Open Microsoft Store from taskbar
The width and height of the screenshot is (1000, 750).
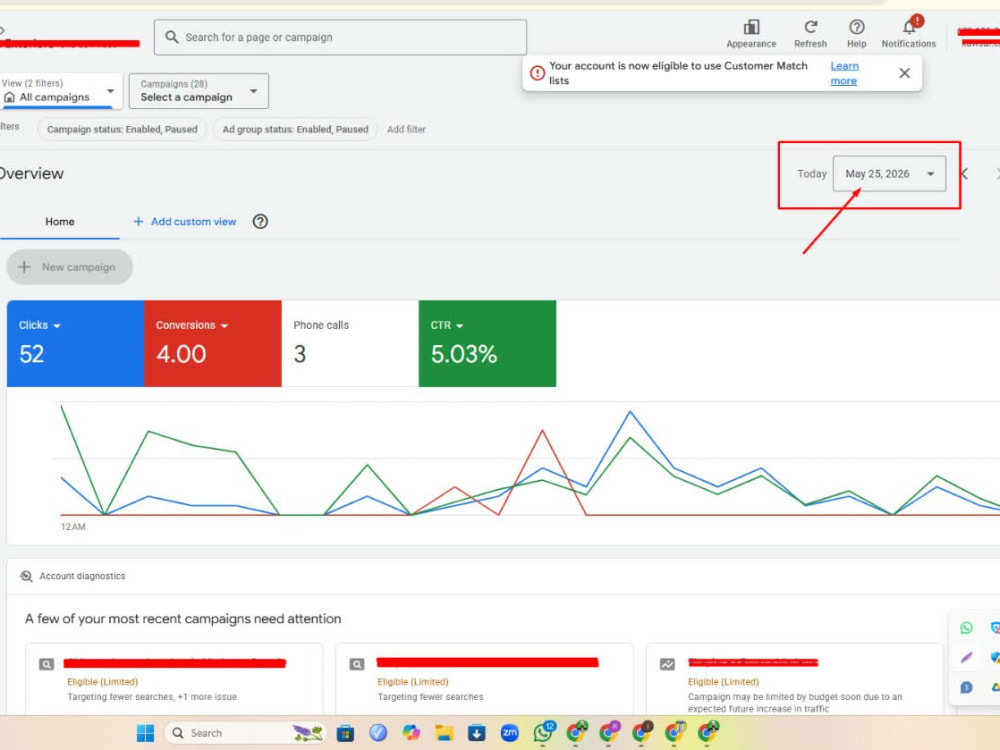coord(345,733)
